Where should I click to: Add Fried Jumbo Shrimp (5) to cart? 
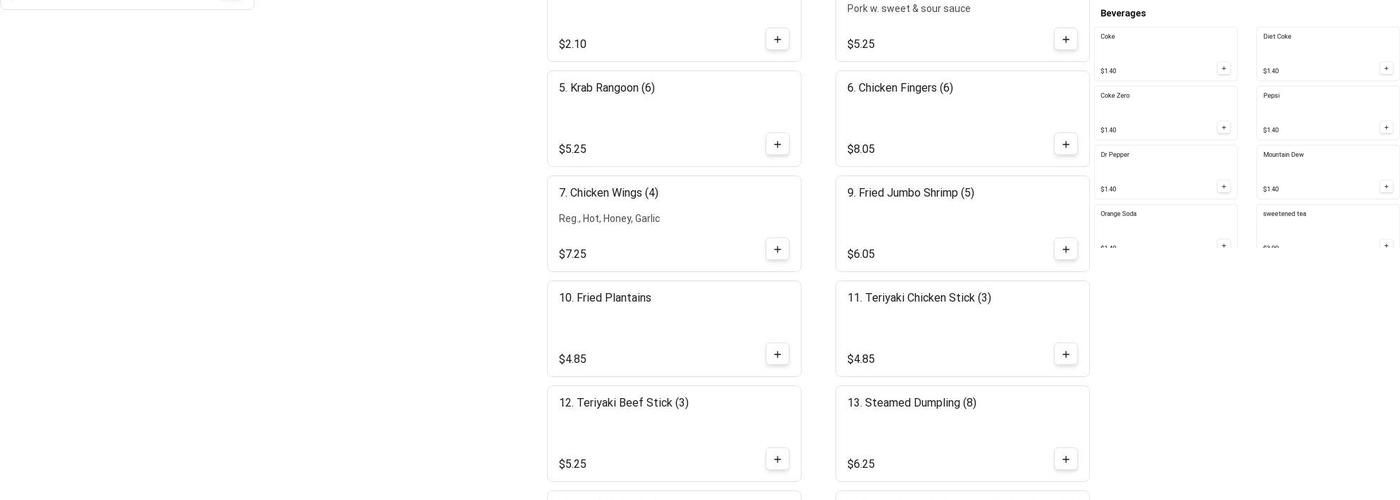coord(1065,249)
